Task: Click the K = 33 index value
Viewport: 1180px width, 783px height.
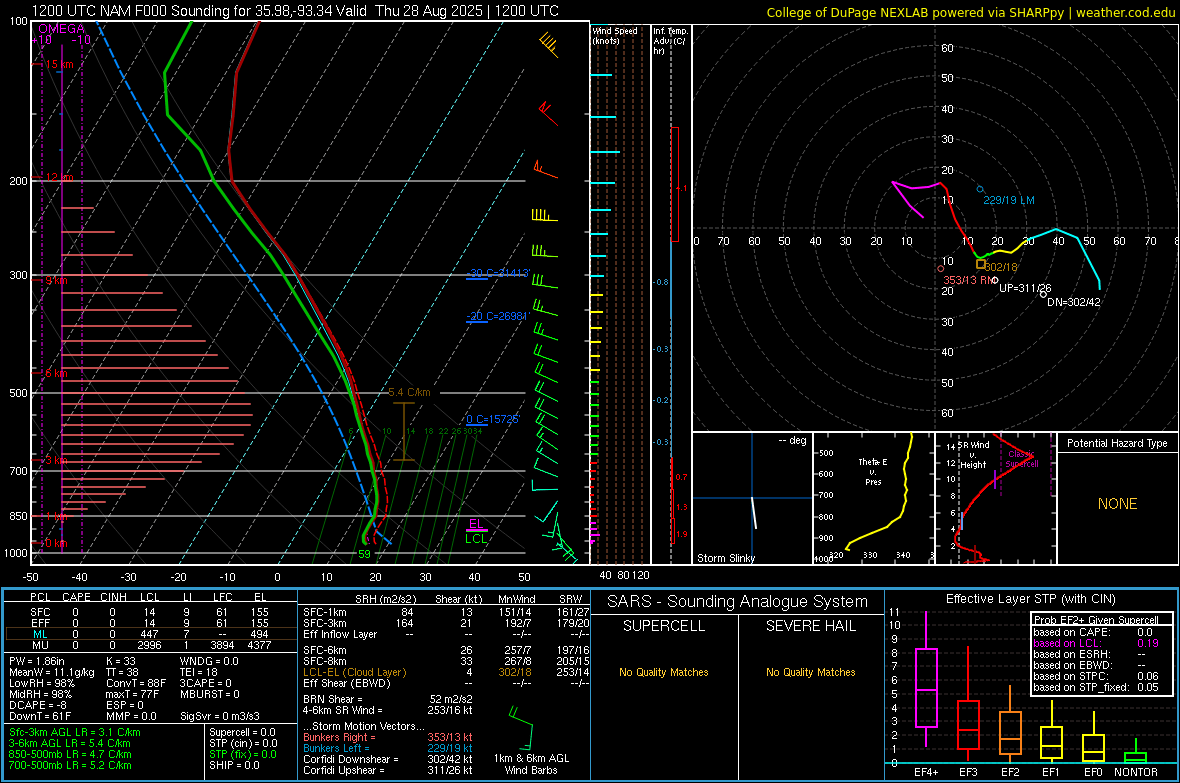Action: [120, 661]
